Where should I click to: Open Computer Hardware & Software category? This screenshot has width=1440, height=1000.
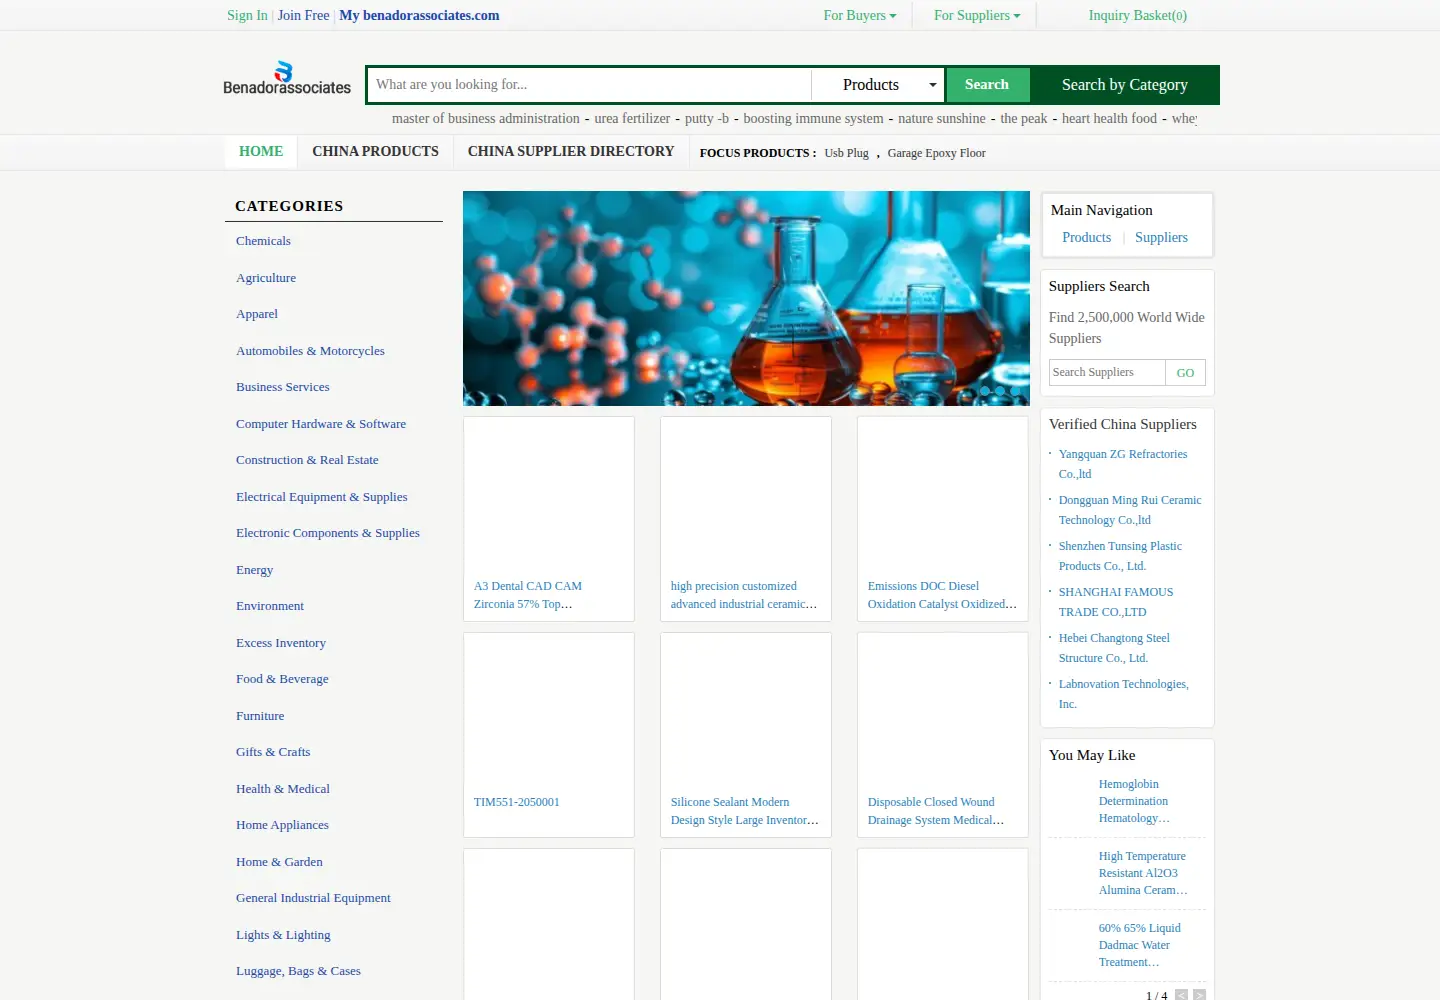click(x=321, y=424)
